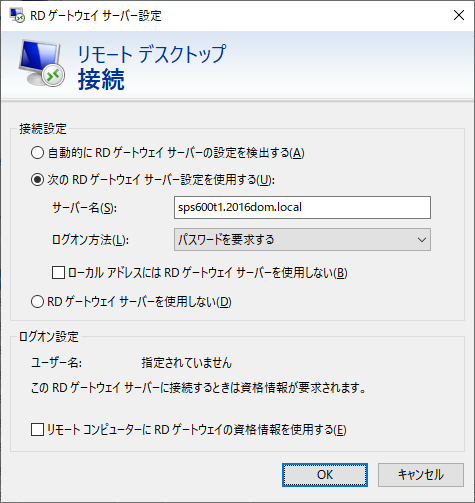Expand the chevron arrow of the logon method dropdown
The width and height of the screenshot is (475, 503).
point(422,240)
